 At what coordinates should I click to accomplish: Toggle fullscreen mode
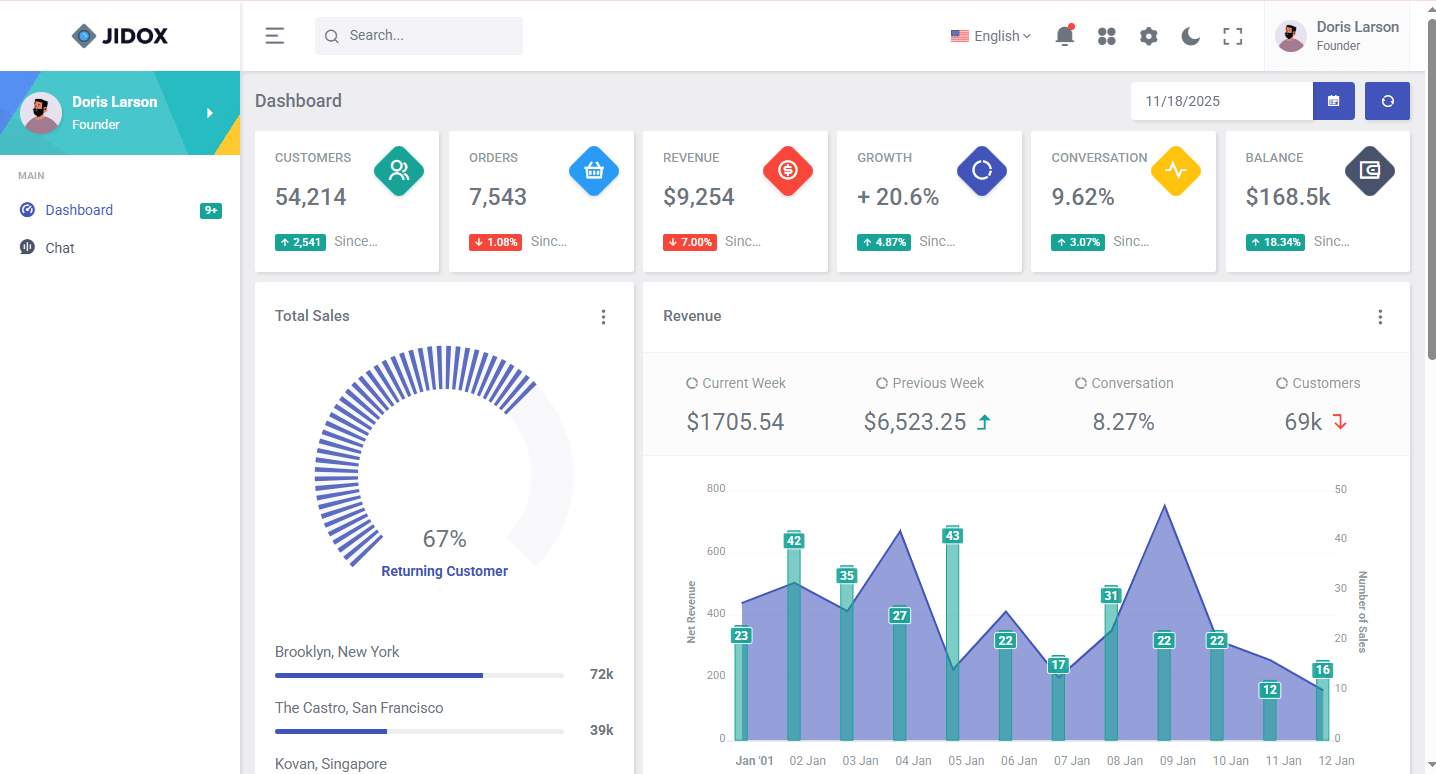click(x=1232, y=36)
